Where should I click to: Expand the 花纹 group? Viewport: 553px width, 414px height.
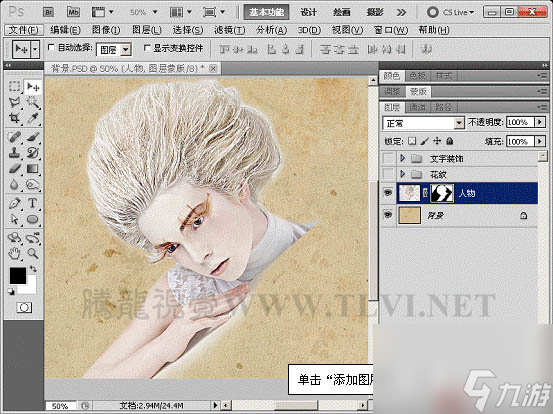(x=402, y=174)
